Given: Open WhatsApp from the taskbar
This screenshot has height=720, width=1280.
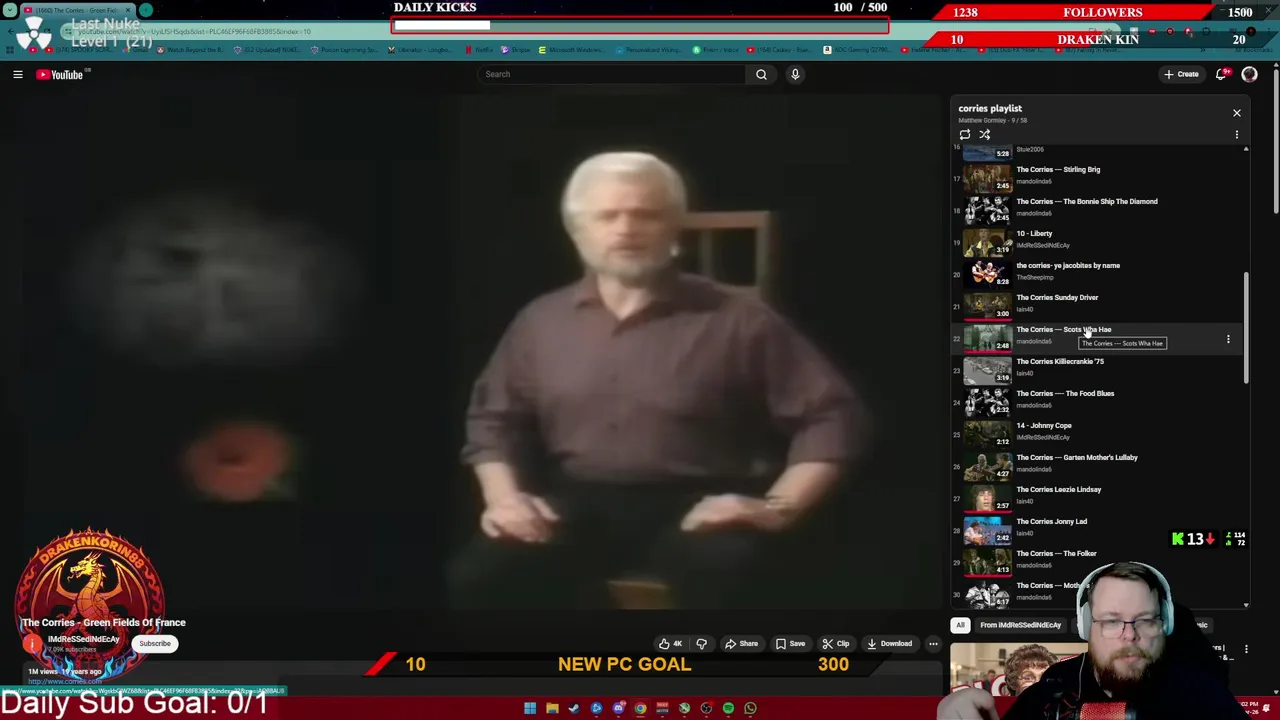Looking at the screenshot, I should click(x=750, y=708).
